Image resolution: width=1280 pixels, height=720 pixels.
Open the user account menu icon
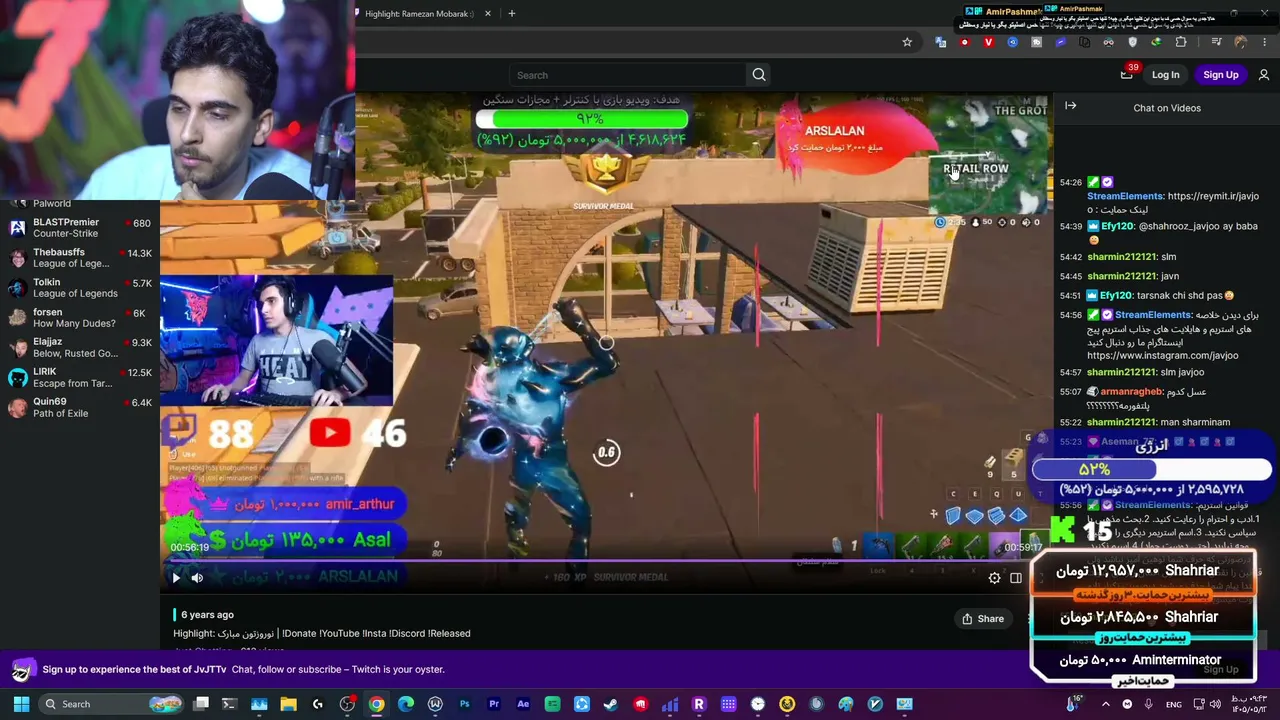pos(1264,75)
